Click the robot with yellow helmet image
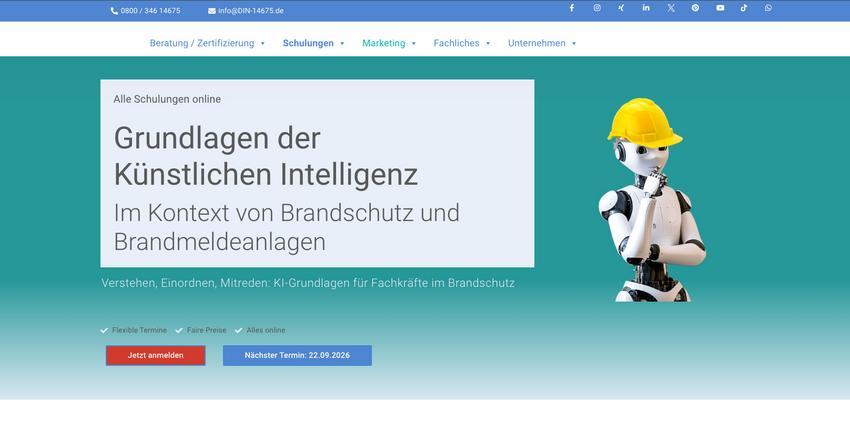 [652, 199]
